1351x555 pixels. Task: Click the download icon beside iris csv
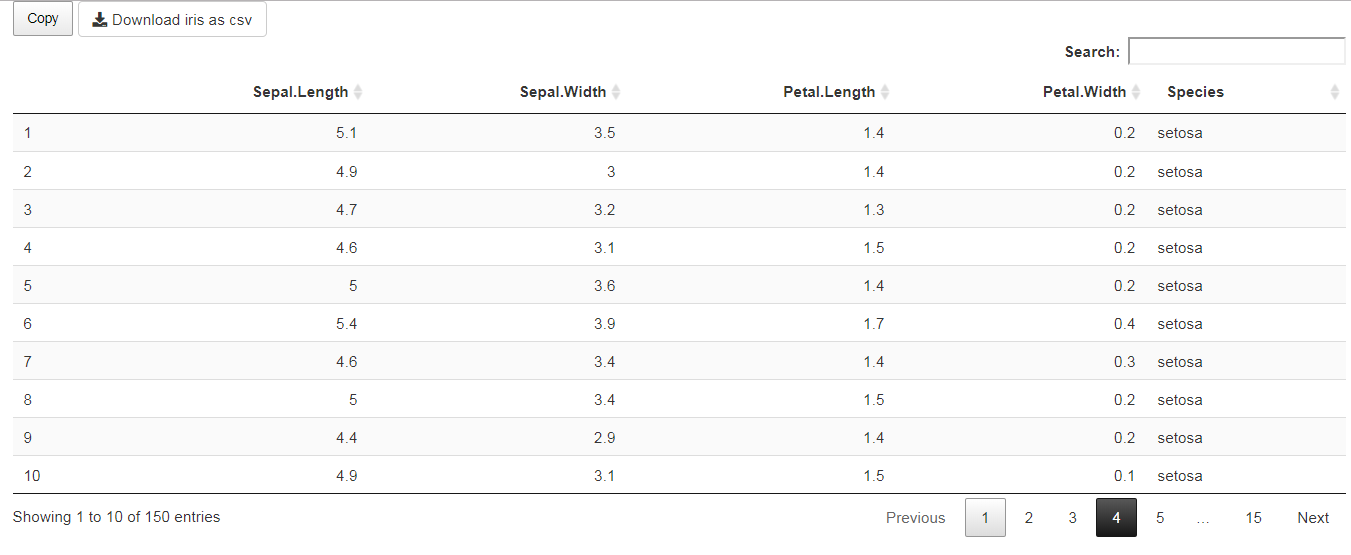click(x=100, y=20)
